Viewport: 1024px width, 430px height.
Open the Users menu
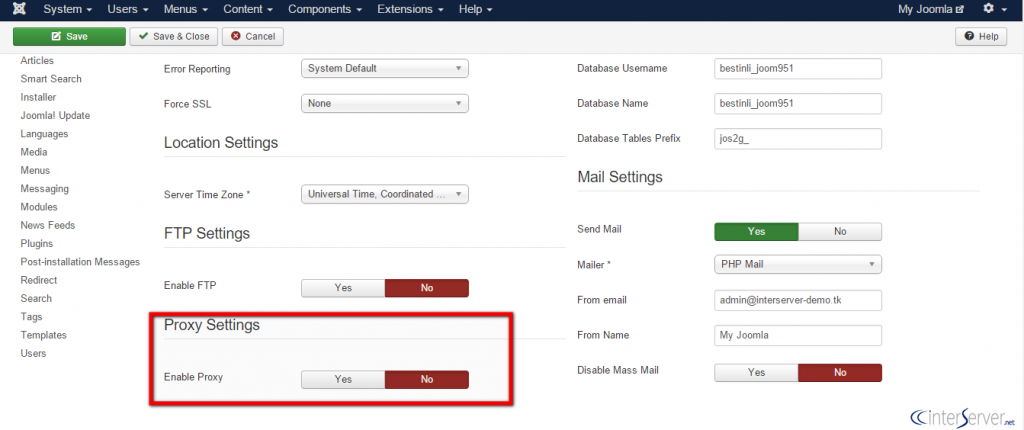point(128,10)
